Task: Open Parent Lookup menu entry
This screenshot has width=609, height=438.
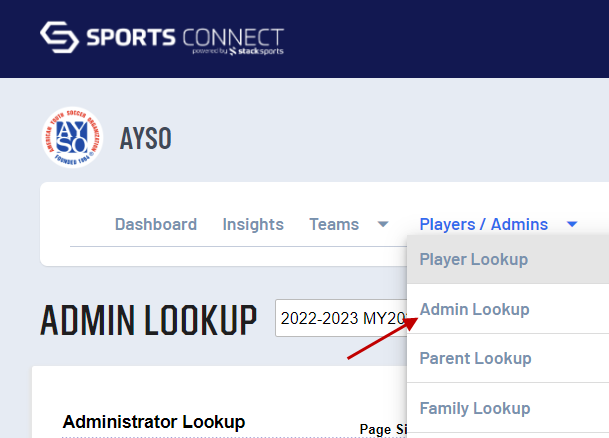Action: click(475, 358)
